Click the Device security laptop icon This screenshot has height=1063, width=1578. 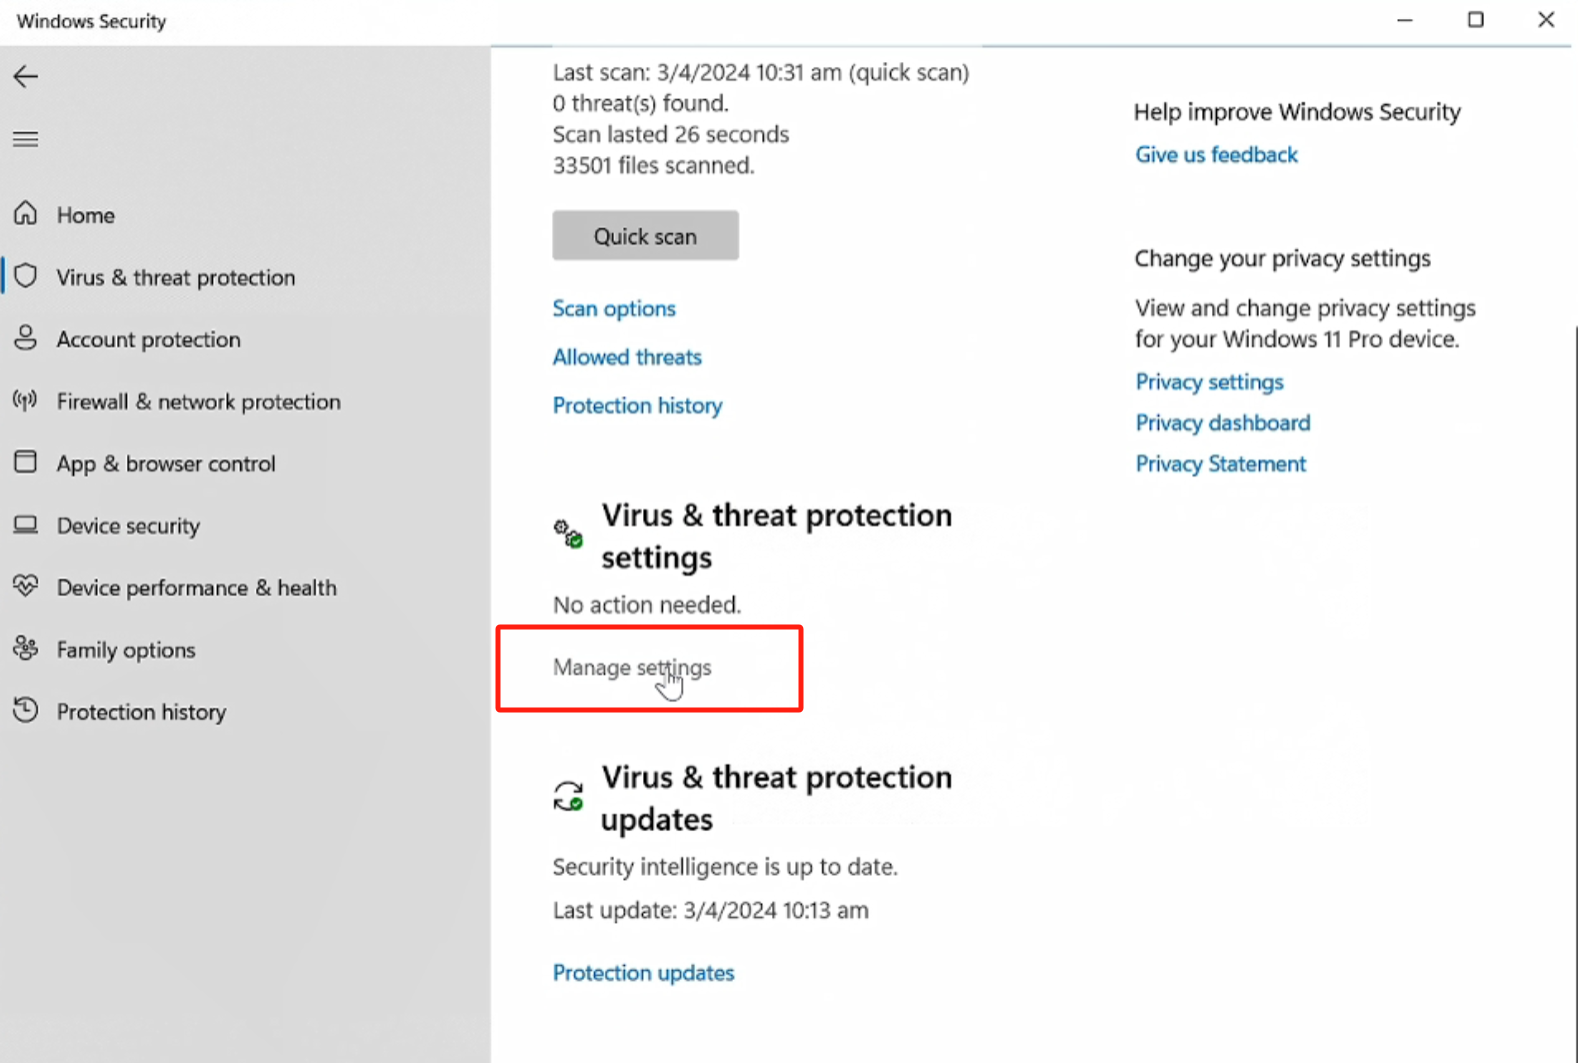click(26, 525)
